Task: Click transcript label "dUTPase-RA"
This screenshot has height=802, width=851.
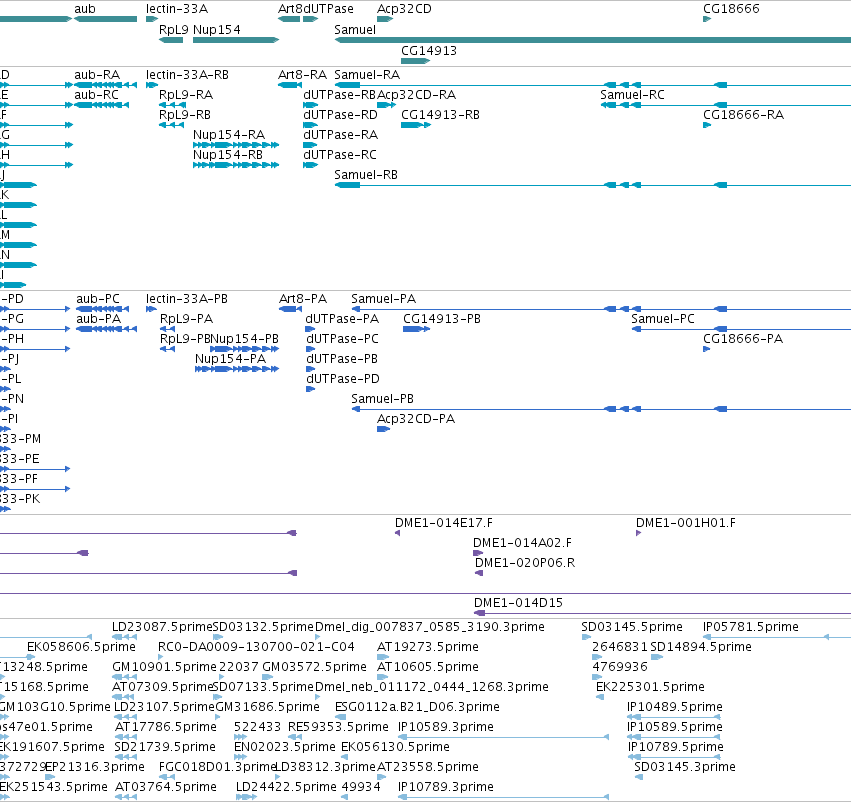Action: [340, 135]
